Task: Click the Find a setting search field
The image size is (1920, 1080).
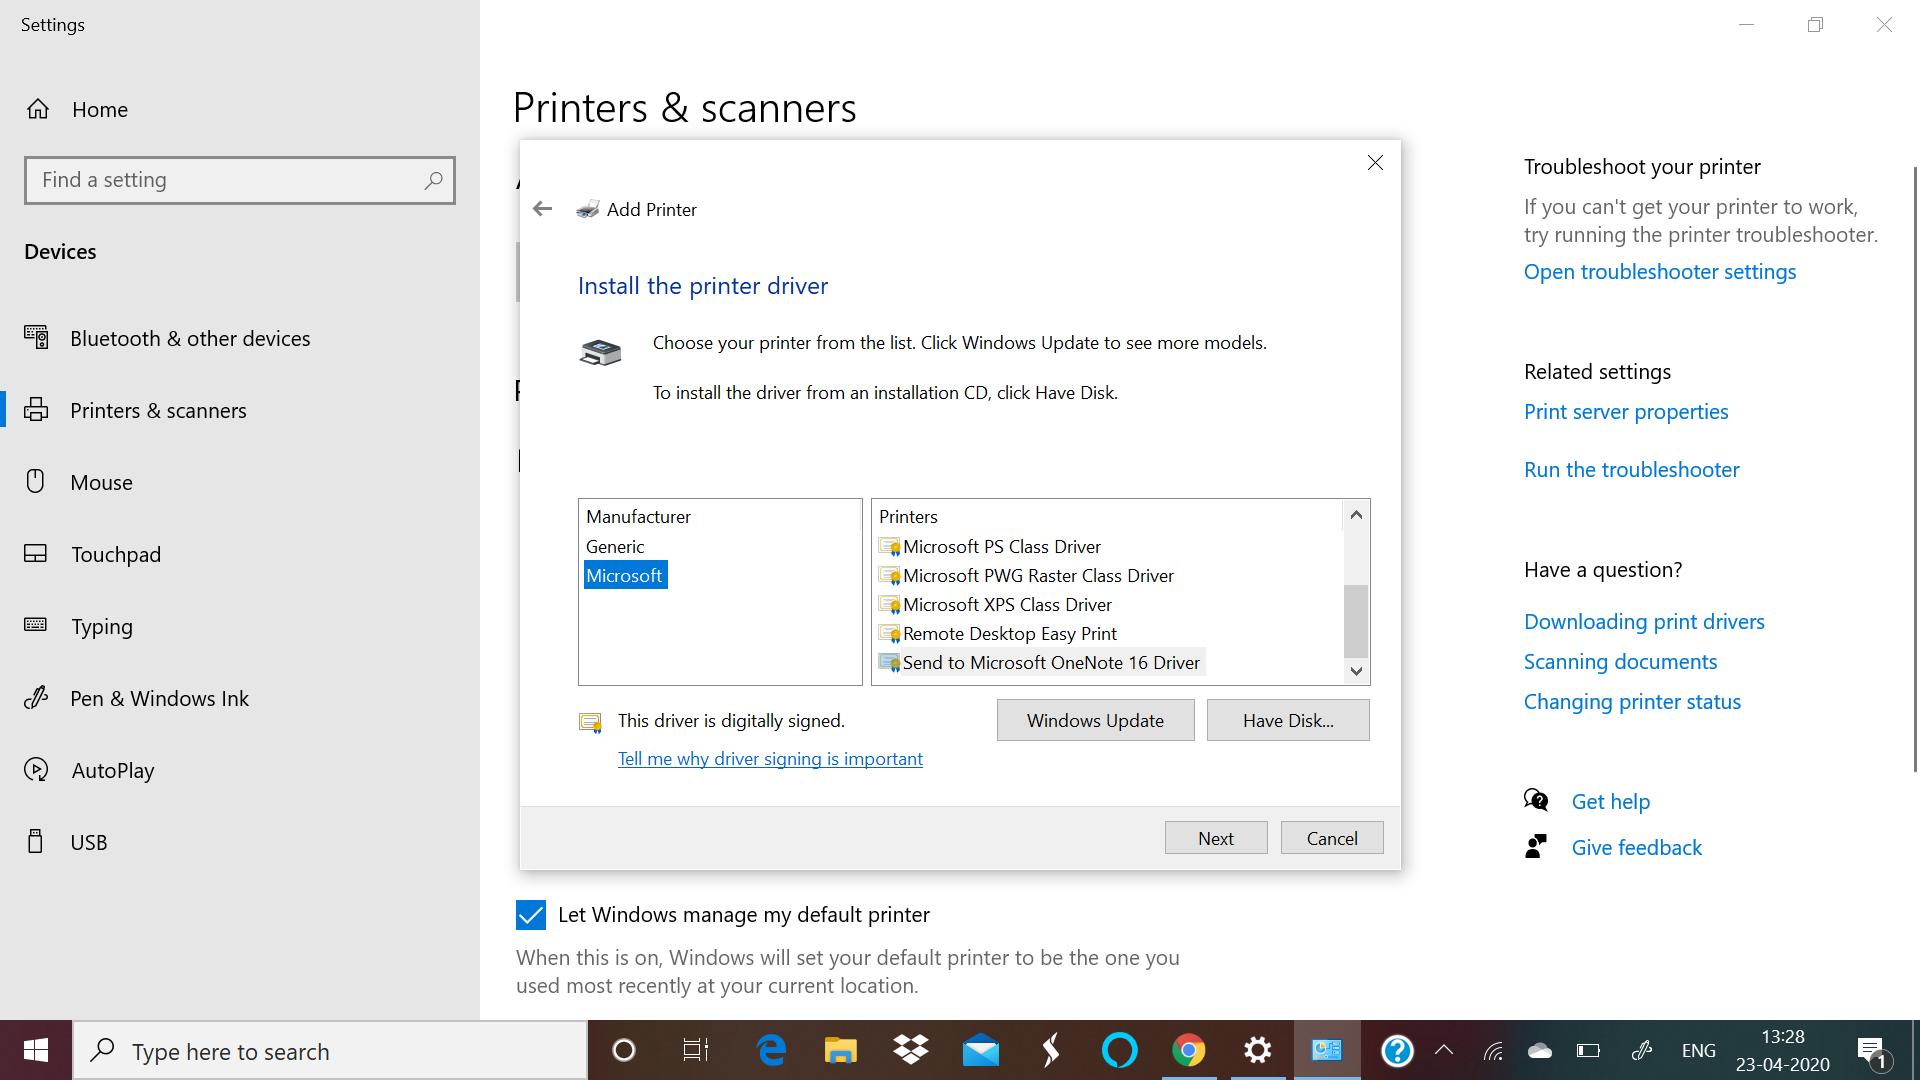Action: 240,180
